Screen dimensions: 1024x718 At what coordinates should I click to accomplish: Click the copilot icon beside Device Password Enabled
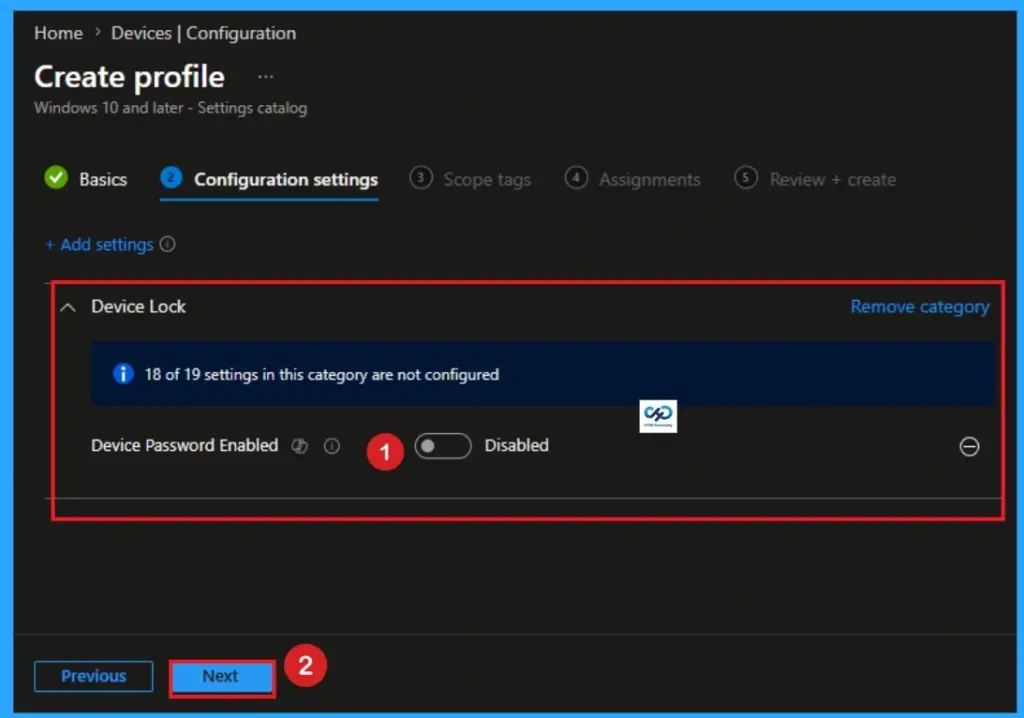300,446
